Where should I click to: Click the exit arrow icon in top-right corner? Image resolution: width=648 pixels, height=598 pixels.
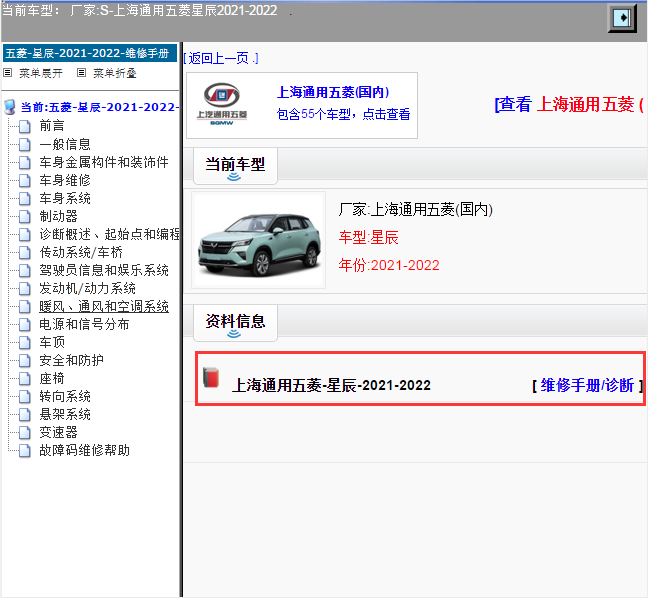point(622,18)
